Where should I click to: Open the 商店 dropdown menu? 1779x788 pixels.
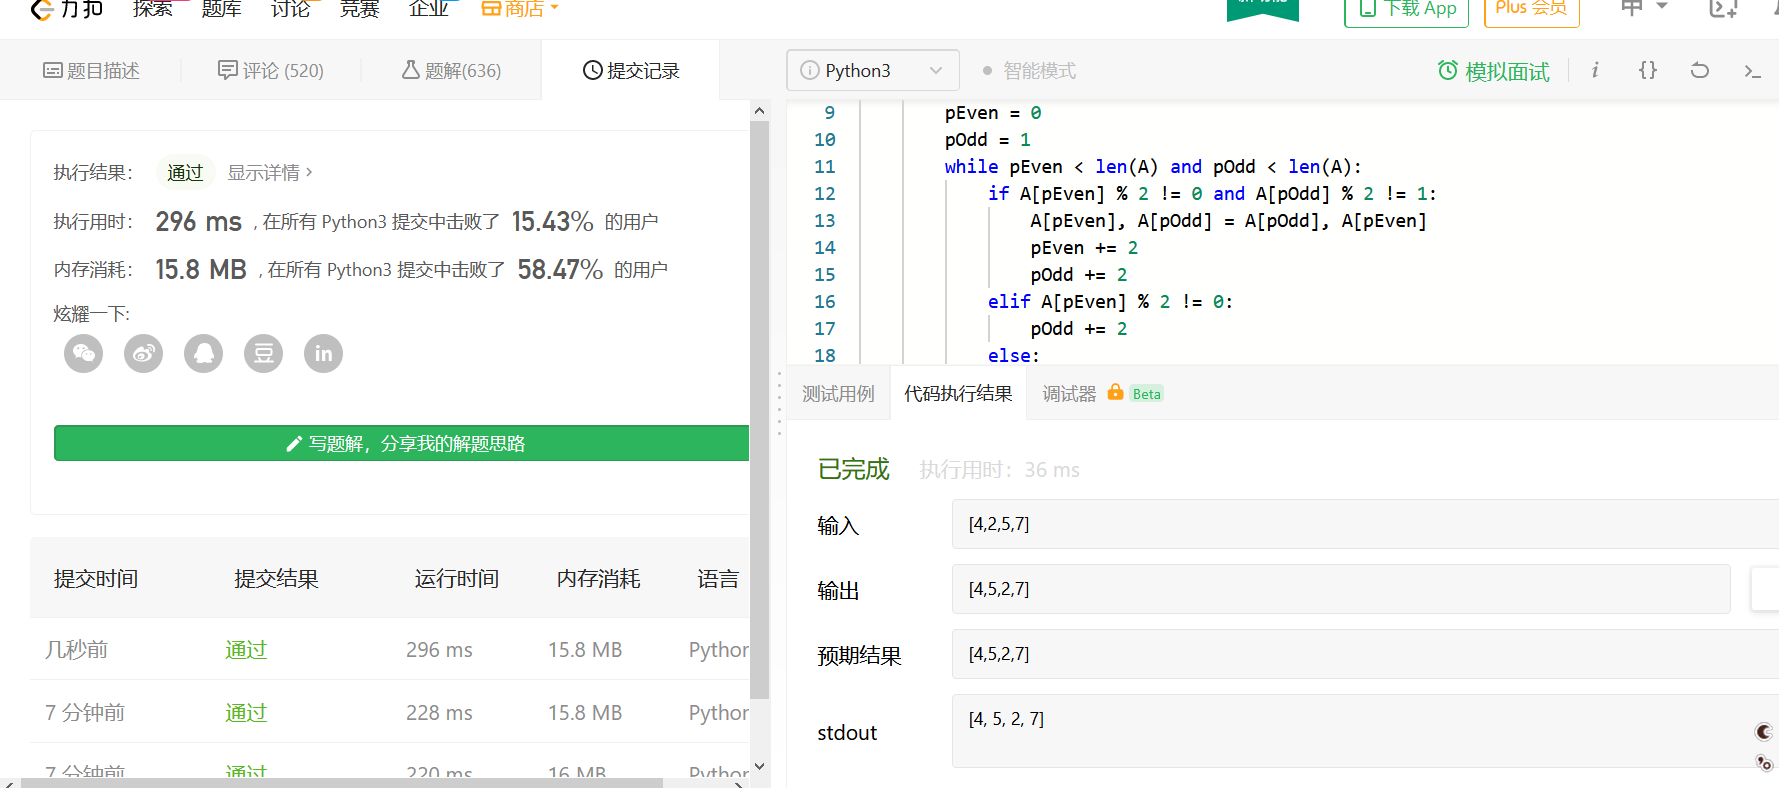(520, 9)
